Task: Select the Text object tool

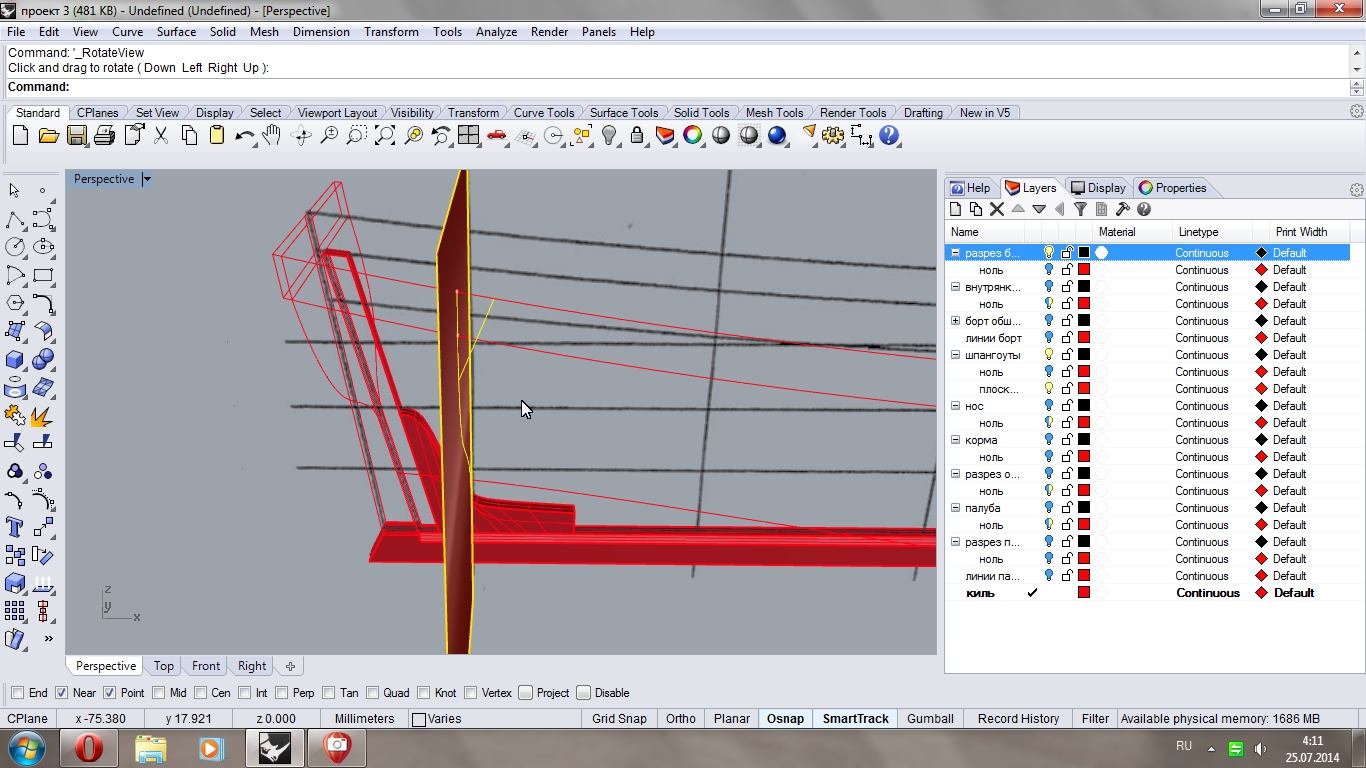Action: [15, 527]
